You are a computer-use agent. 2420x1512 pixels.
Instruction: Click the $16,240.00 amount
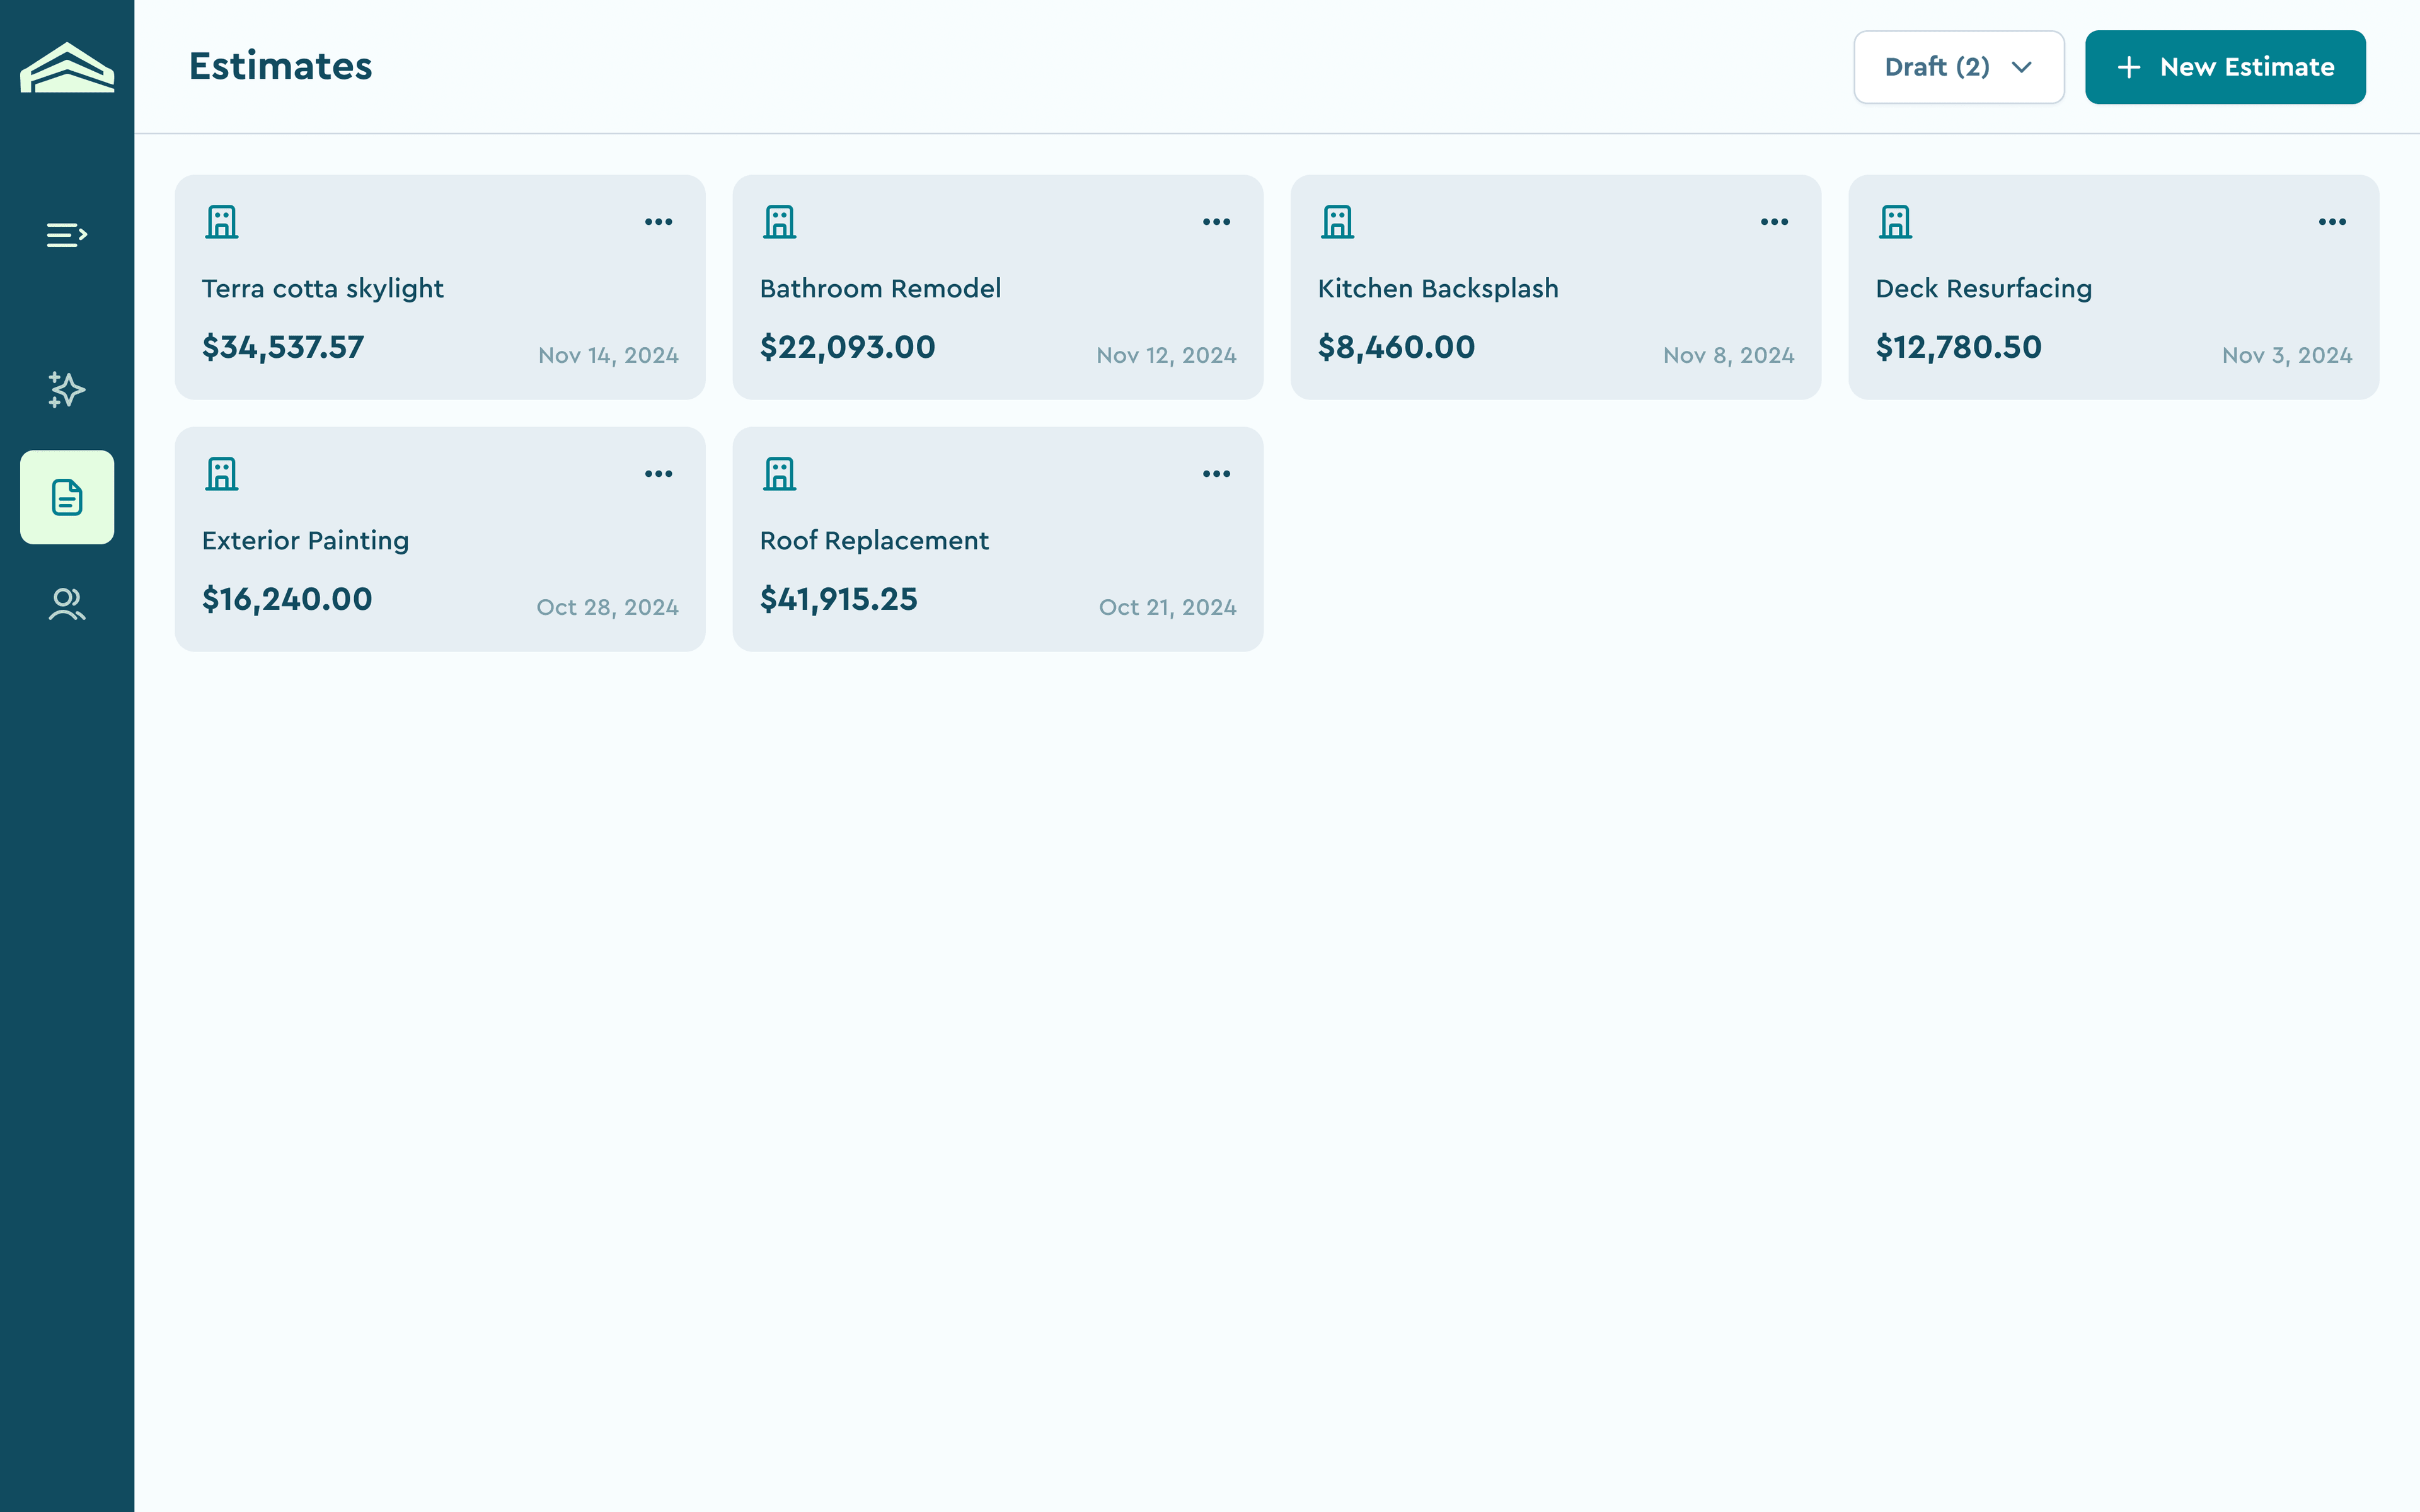(287, 599)
